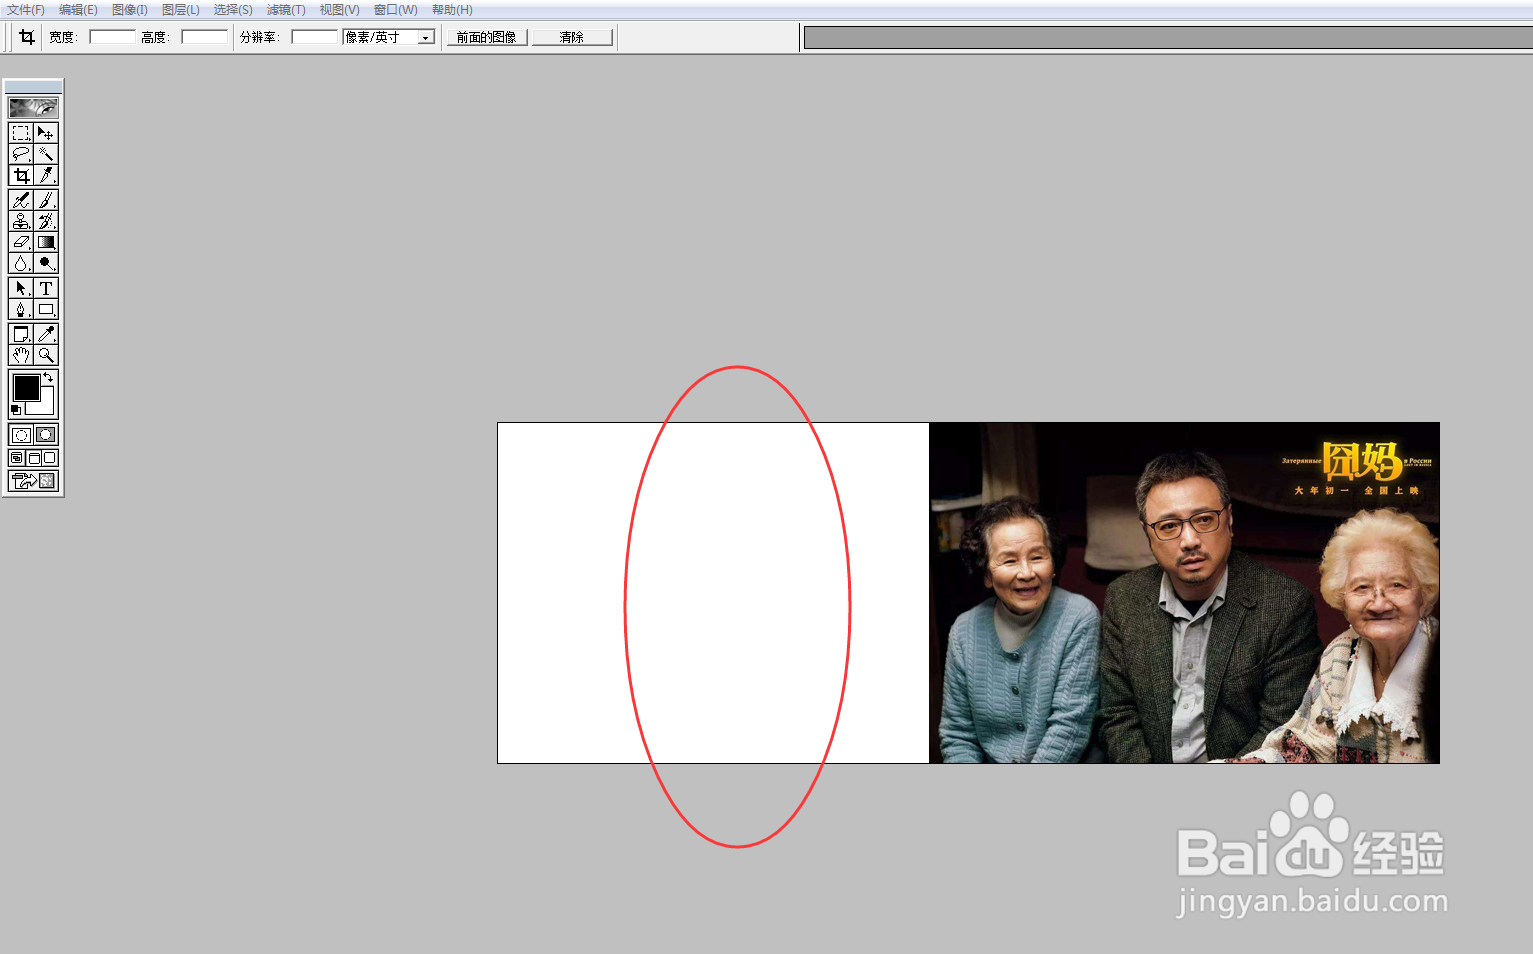Click the toolbox title bar
The height and width of the screenshot is (954, 1533).
[33, 87]
